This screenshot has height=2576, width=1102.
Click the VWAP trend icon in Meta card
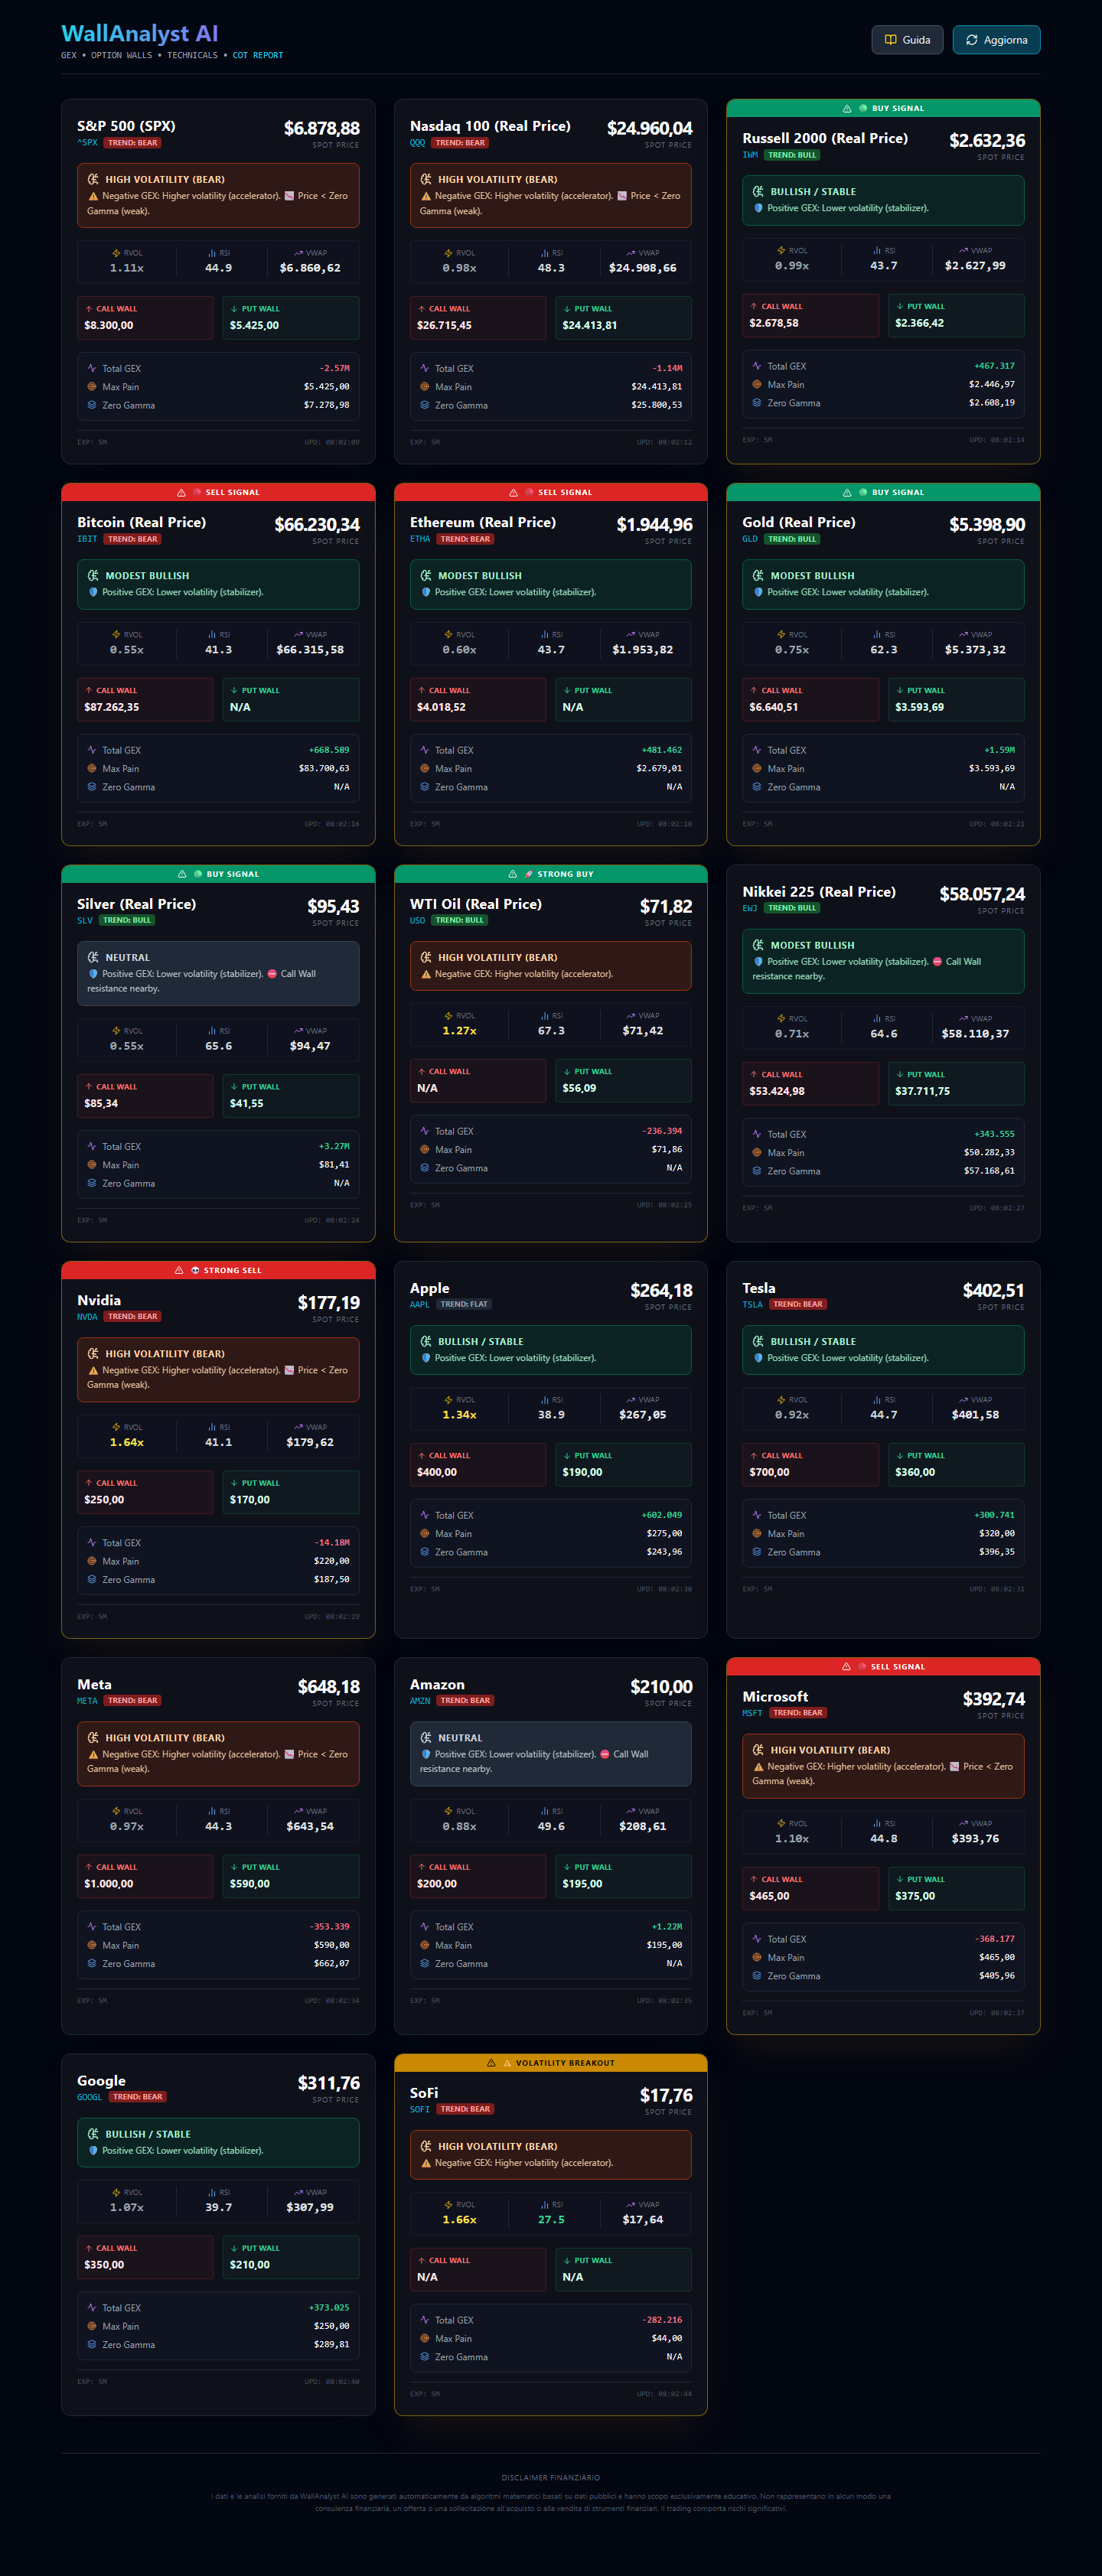pyautogui.click(x=298, y=1811)
